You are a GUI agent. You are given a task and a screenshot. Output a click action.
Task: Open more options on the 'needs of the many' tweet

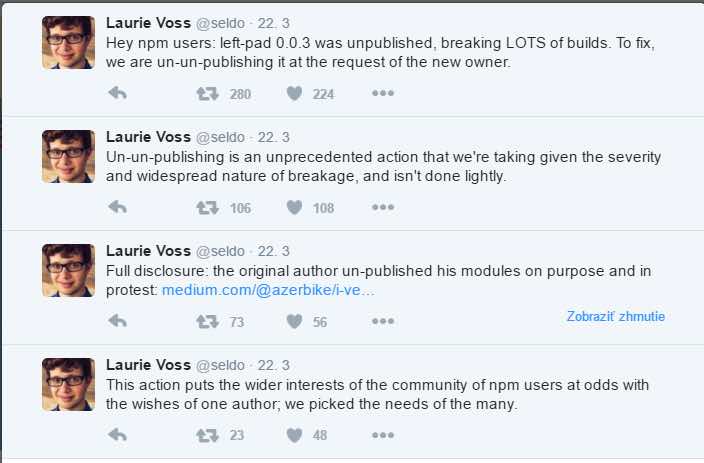point(383,435)
